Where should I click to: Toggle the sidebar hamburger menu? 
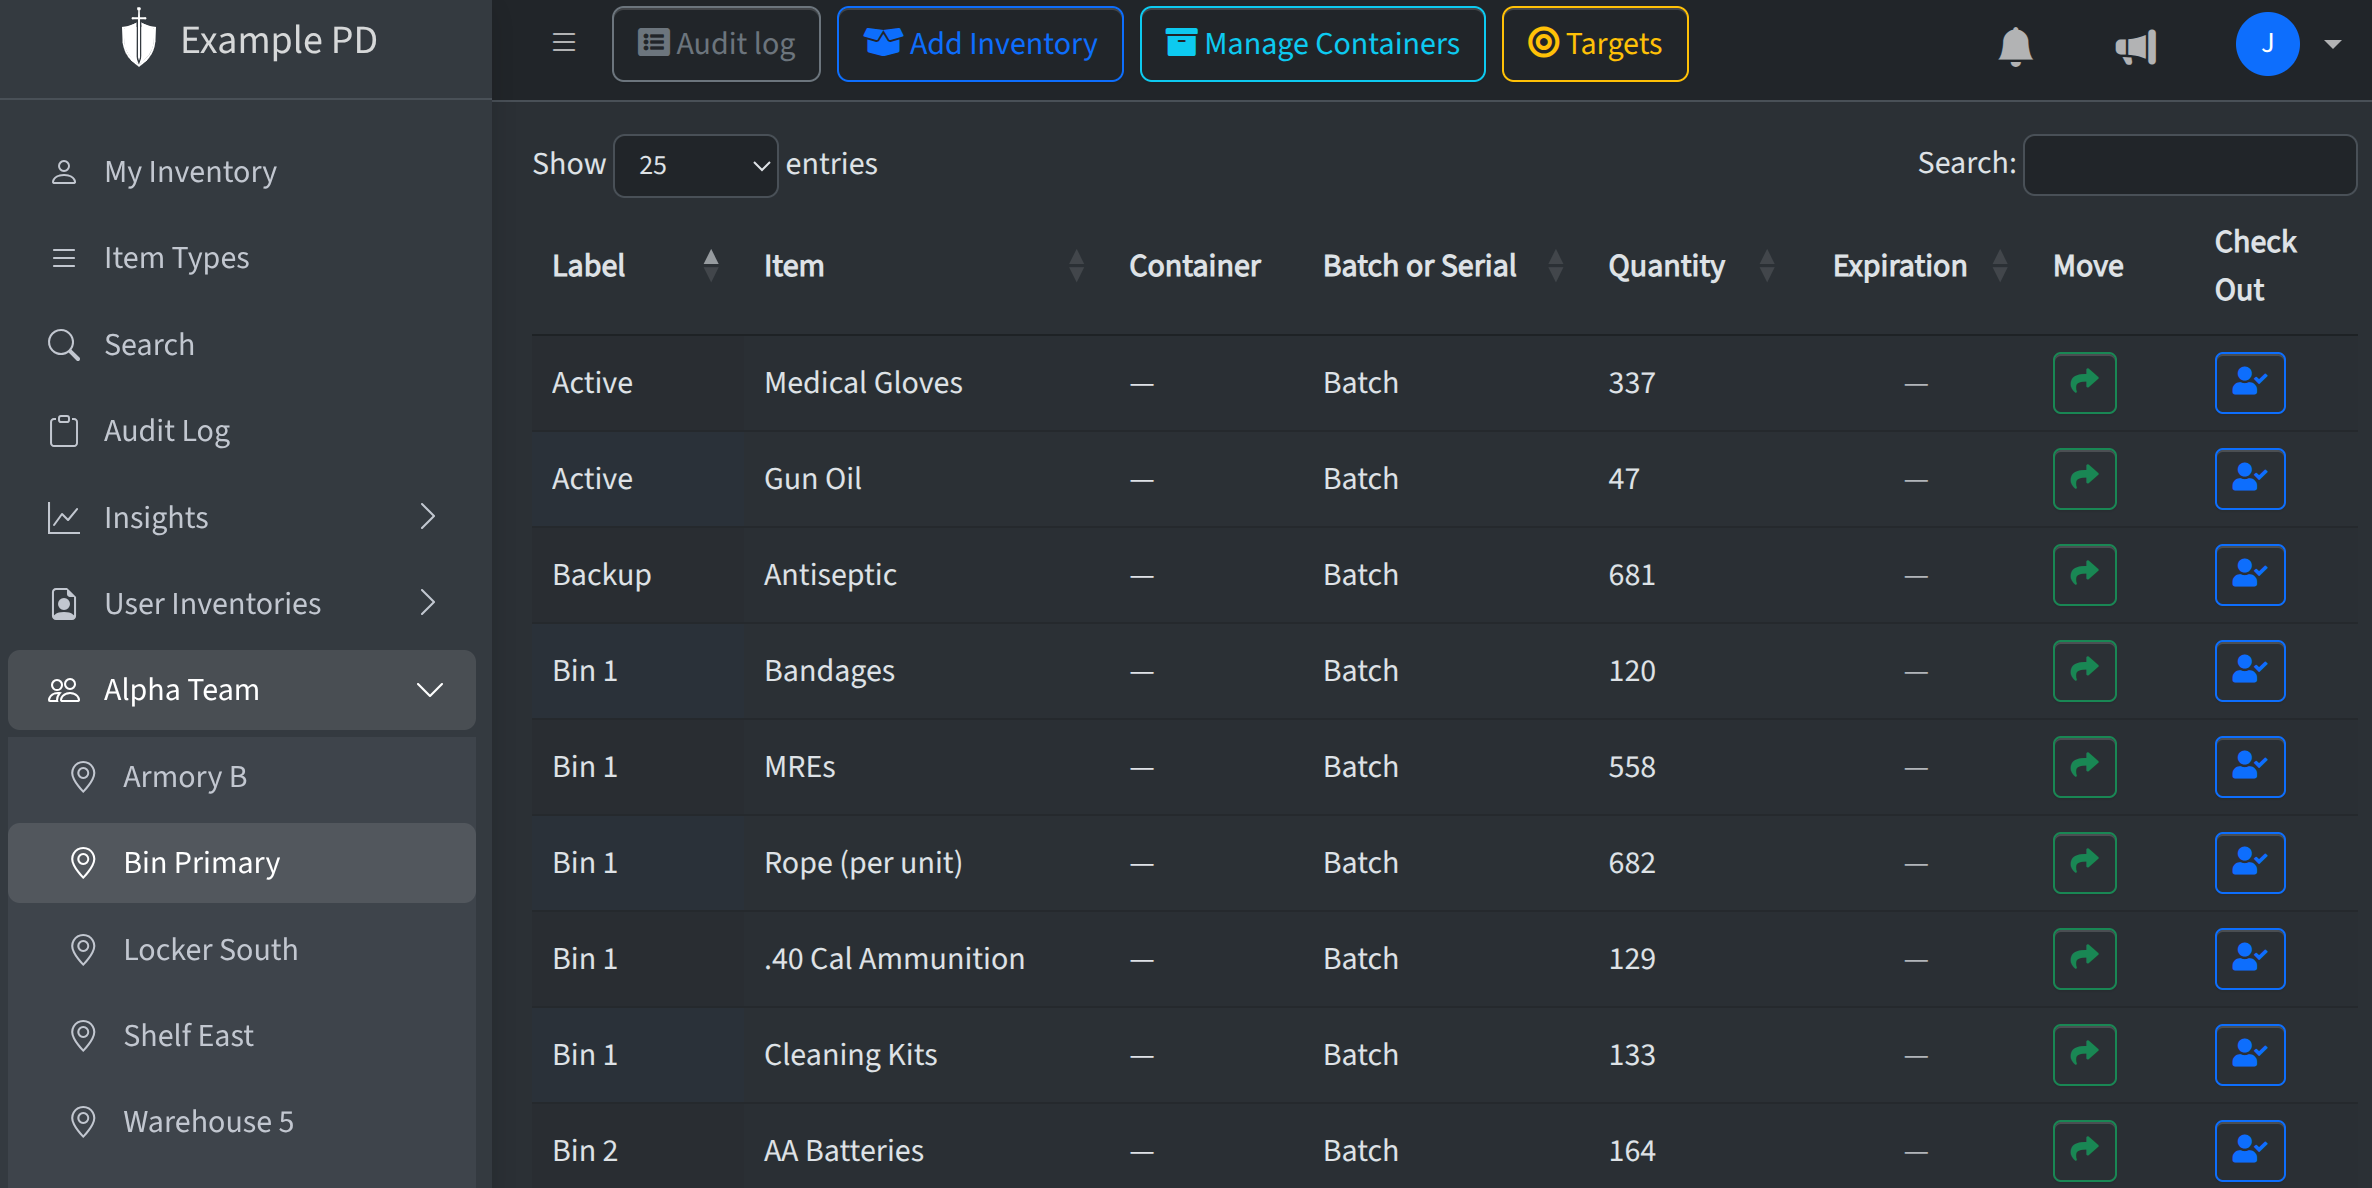point(564,43)
